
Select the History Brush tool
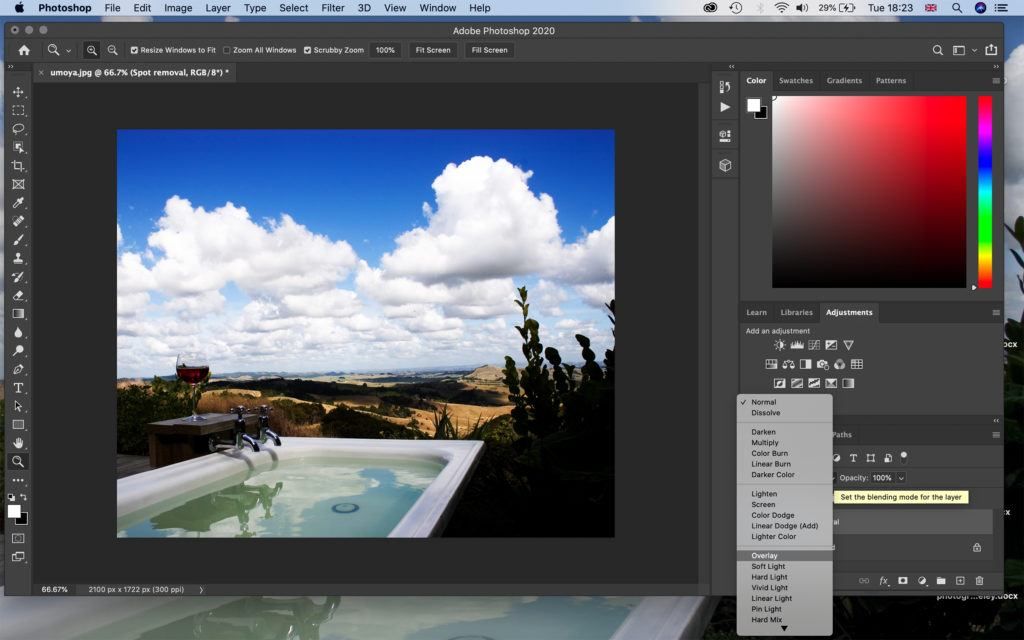point(18,276)
